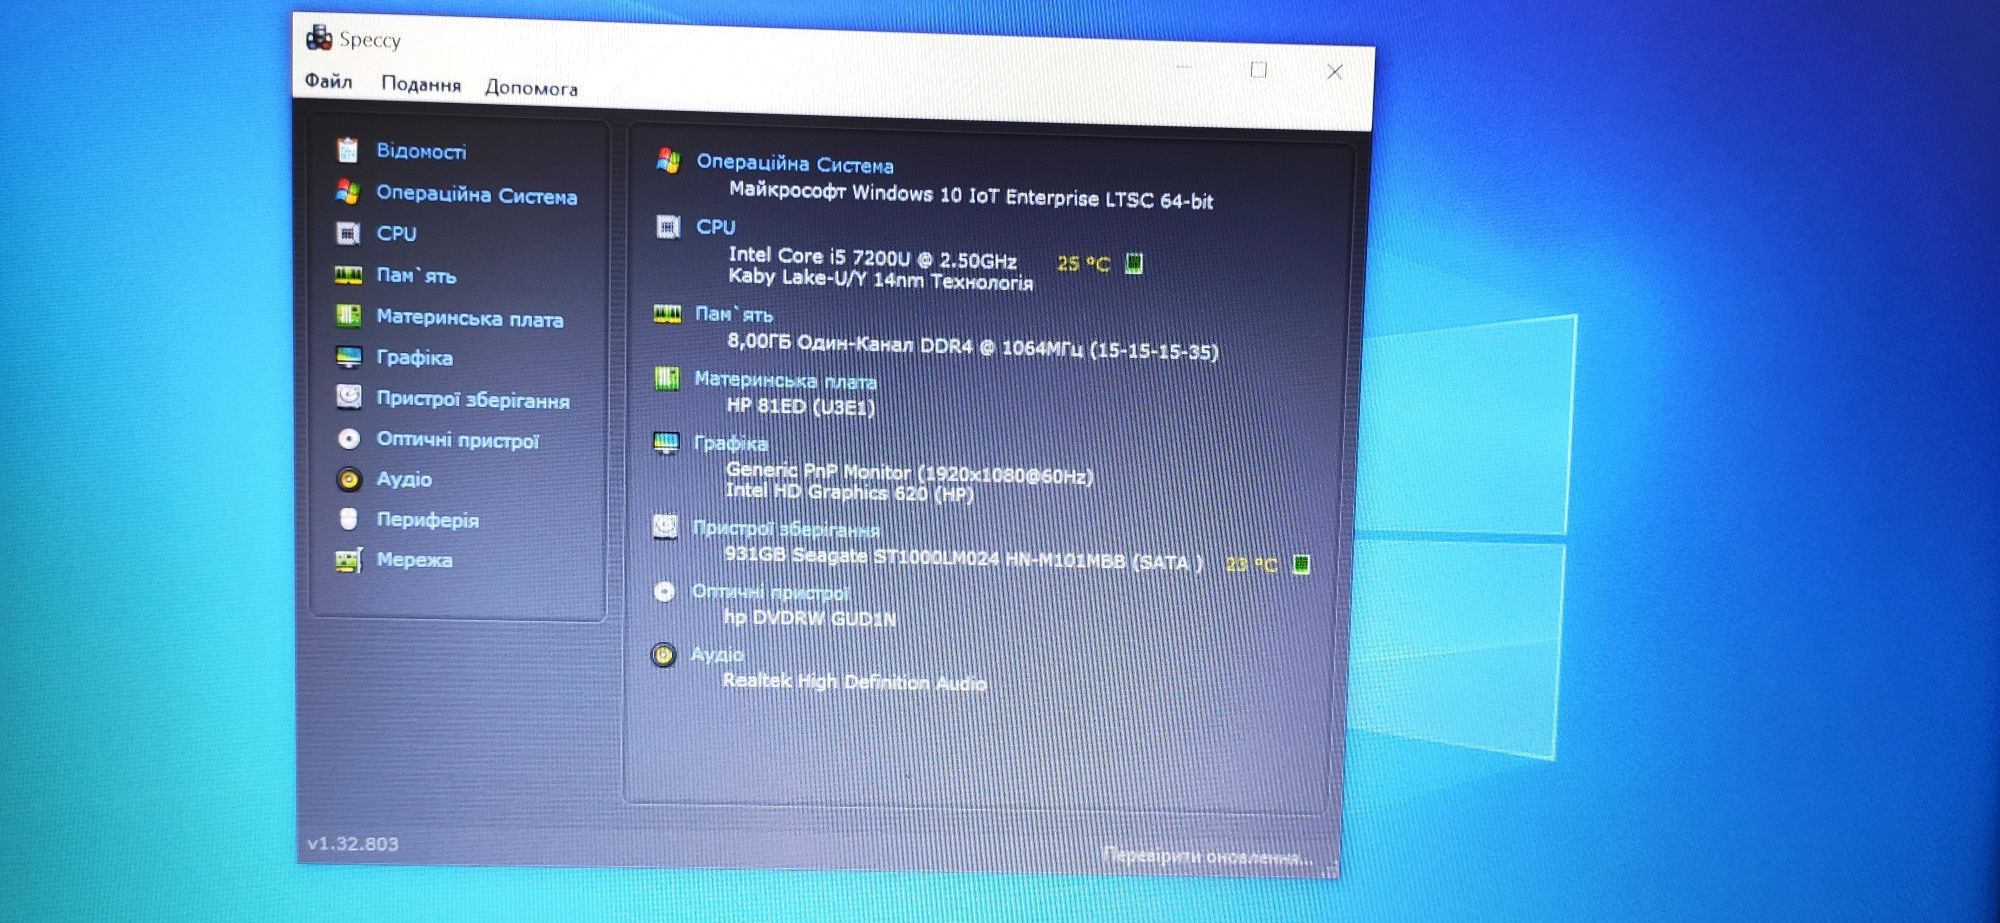This screenshot has height=923, width=2000.
Task: Click the hard drive icon in summary
Action: 665,526
